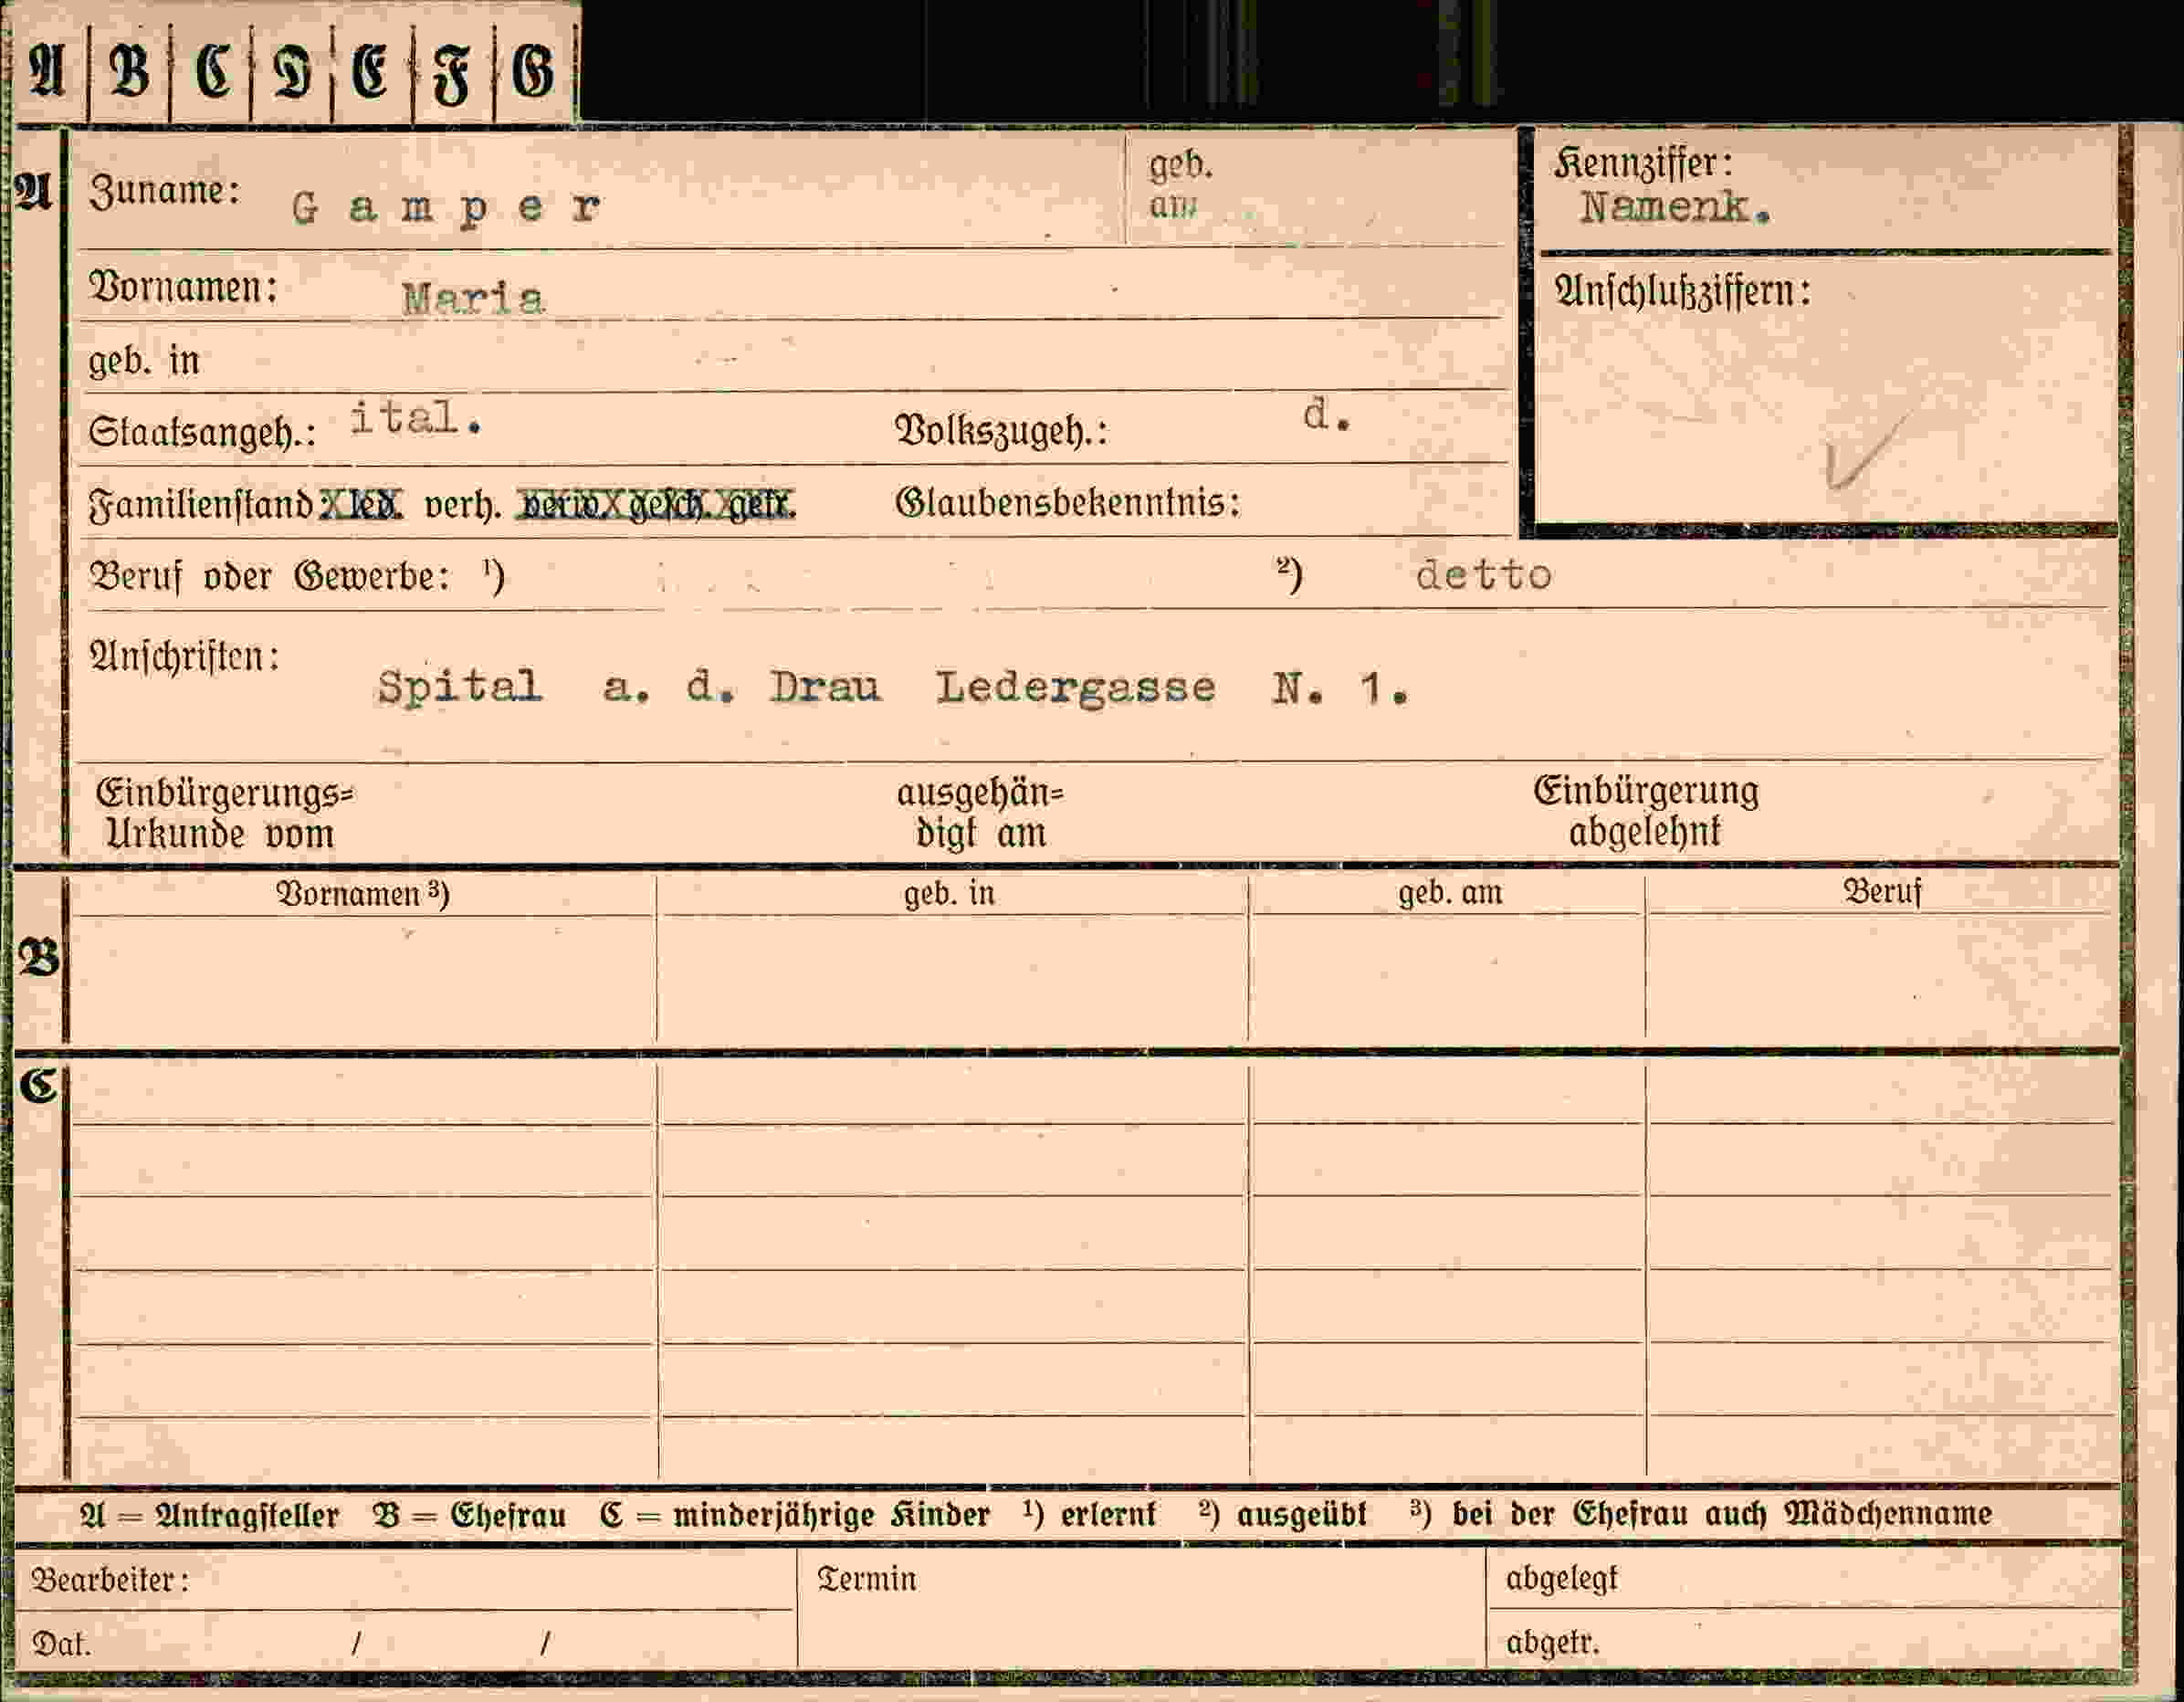Viewport: 2184px width, 1702px height.
Task: Click the typed first name 'Maria'
Action: (x=473, y=299)
